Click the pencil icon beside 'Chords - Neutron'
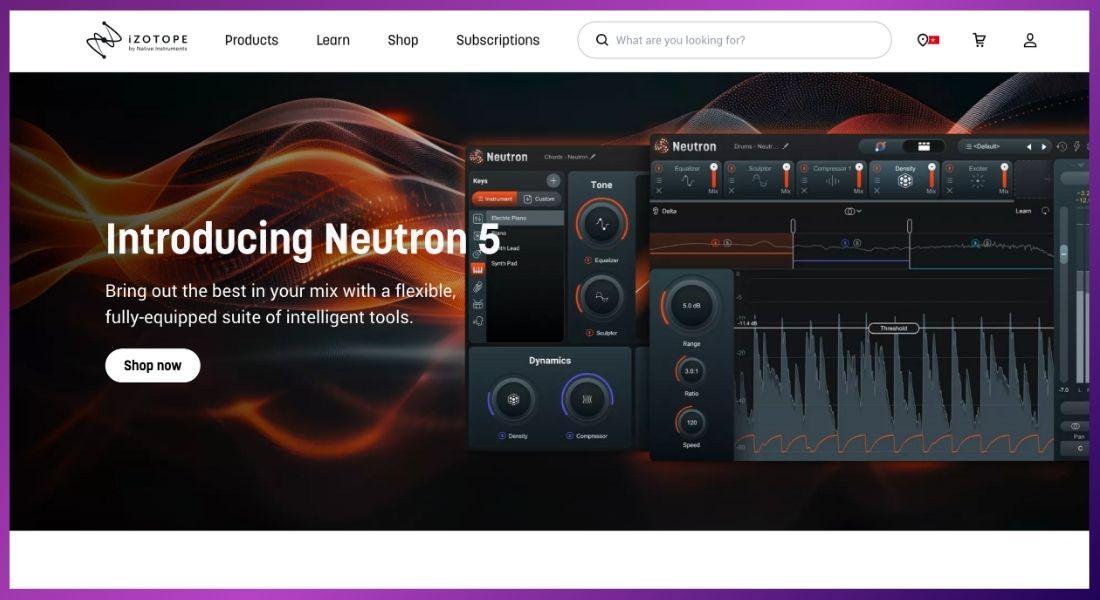The width and height of the screenshot is (1100, 600). coord(593,157)
